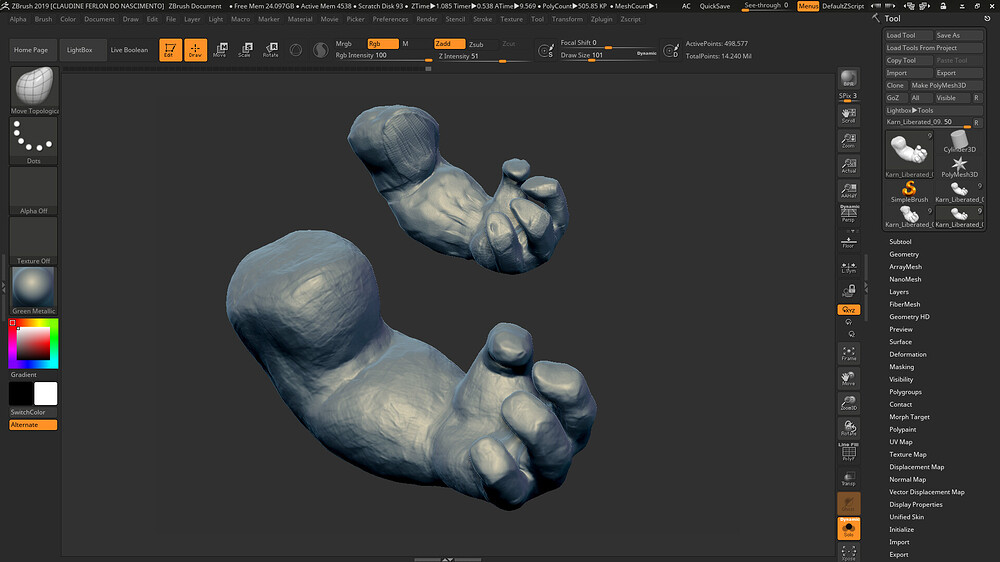This screenshot has width=1000, height=562.
Task: Adjust the Draw Size slider
Action: 608,55
